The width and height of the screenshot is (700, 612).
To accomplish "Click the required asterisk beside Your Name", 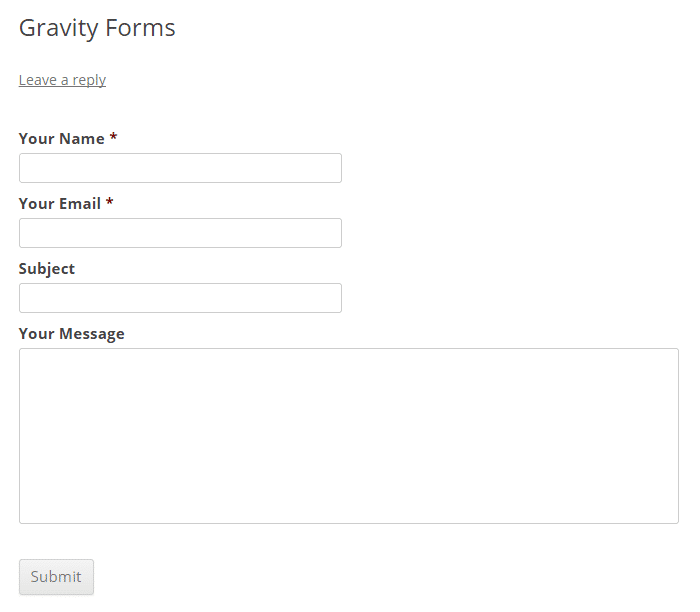I will [x=113, y=137].
